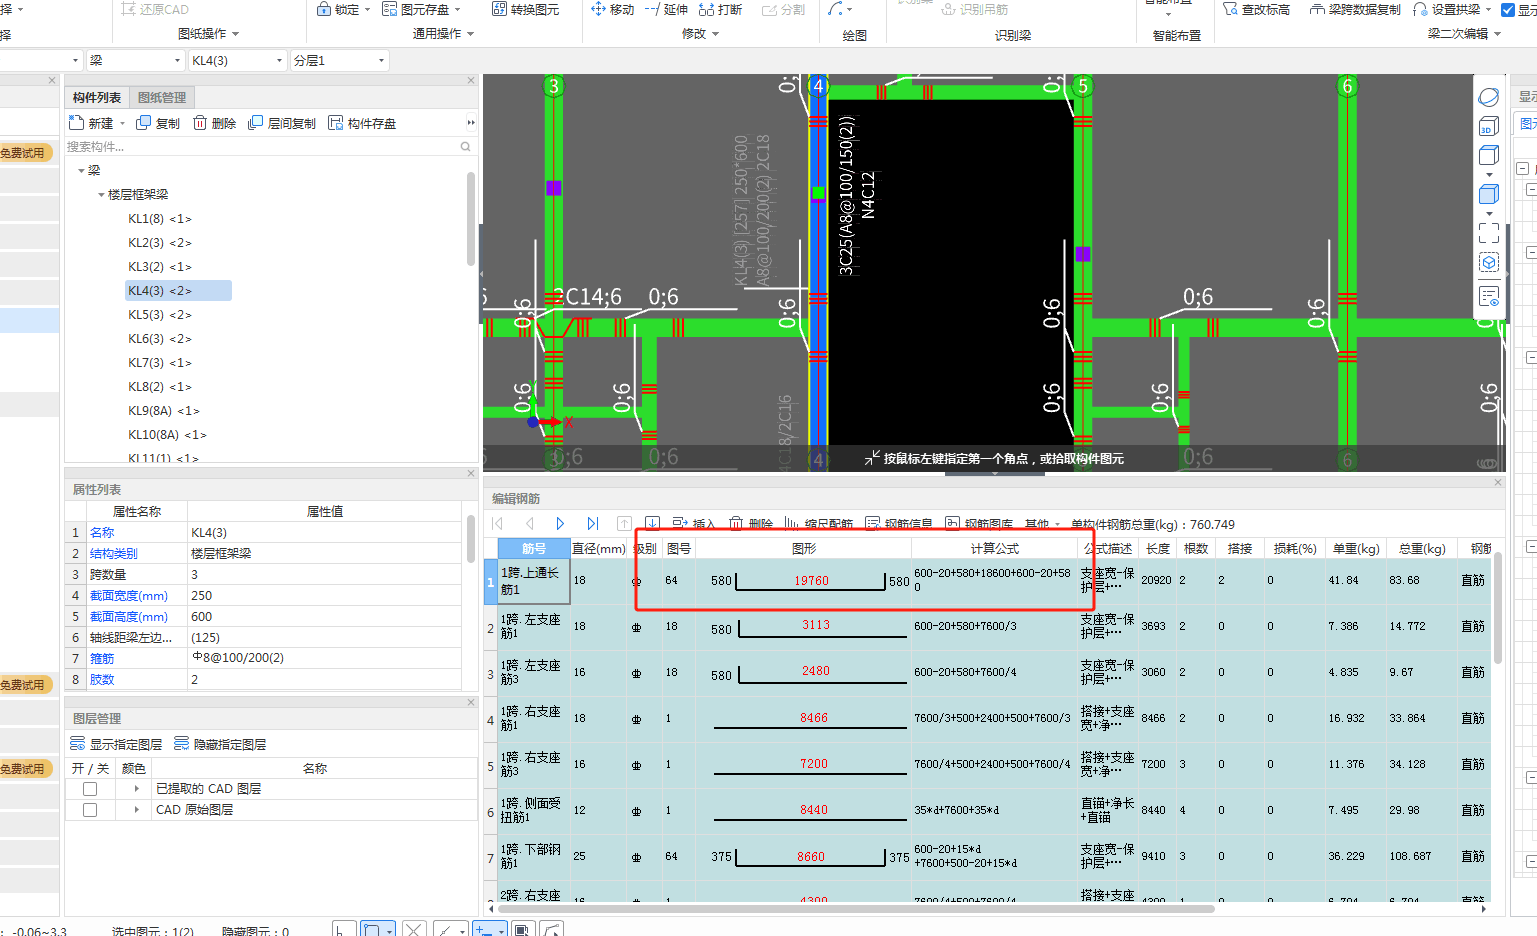Collapse the 梁 tree node
The width and height of the screenshot is (1537, 936).
pyautogui.click(x=81, y=171)
